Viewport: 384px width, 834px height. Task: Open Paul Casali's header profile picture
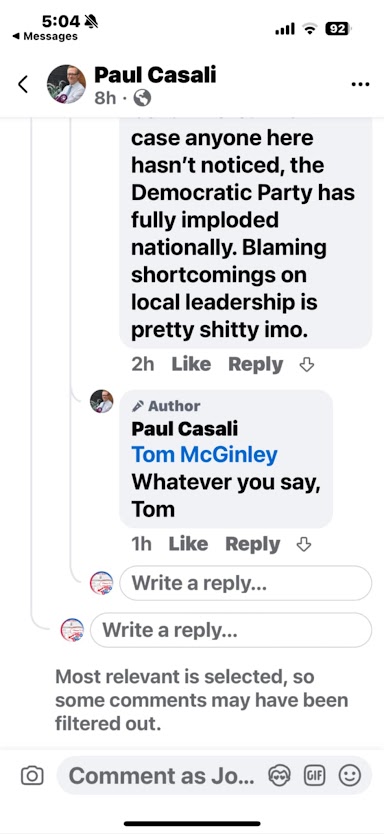tap(66, 84)
